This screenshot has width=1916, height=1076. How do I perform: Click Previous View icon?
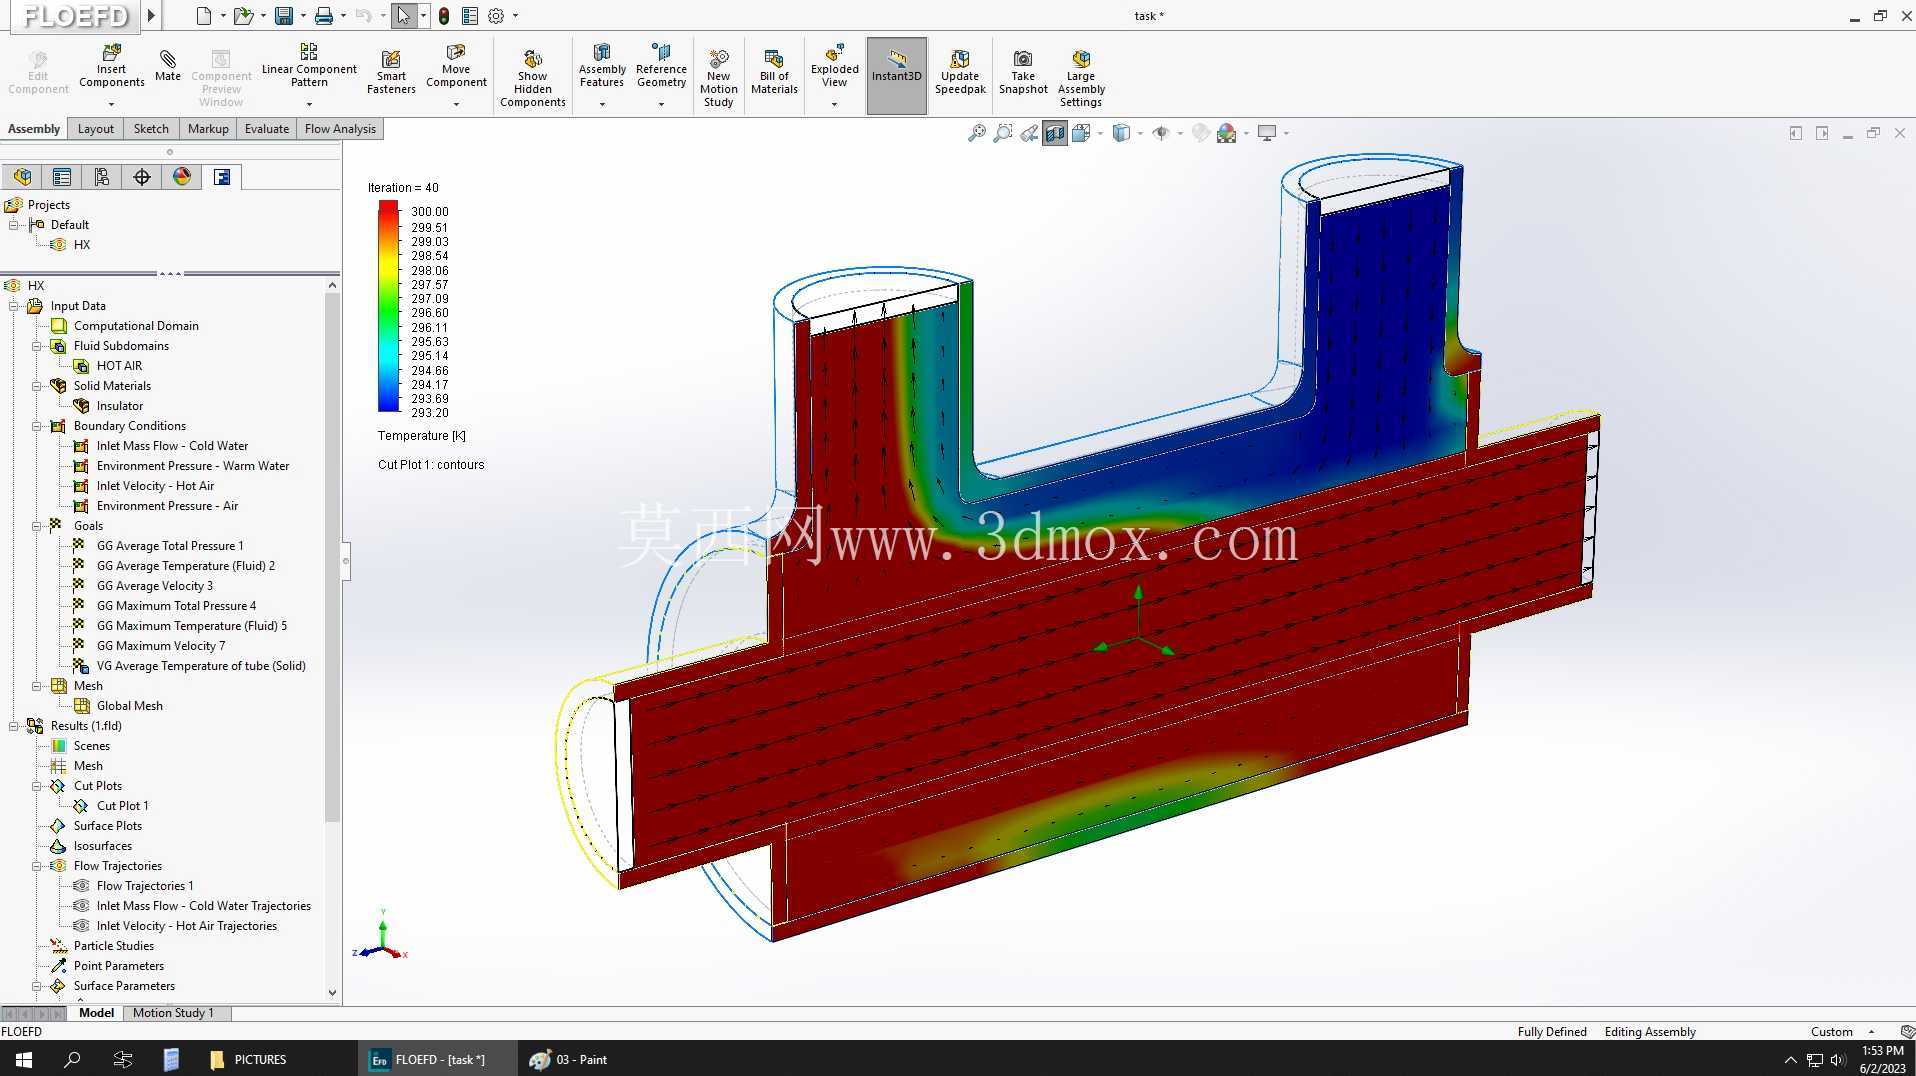pos(1029,133)
